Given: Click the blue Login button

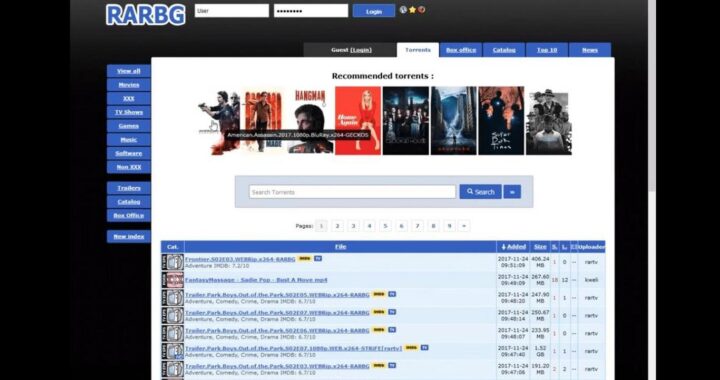Looking at the screenshot, I should 374,11.
